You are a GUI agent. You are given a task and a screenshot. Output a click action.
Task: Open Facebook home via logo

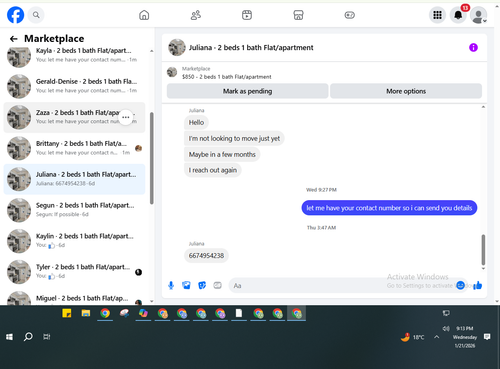(15, 15)
